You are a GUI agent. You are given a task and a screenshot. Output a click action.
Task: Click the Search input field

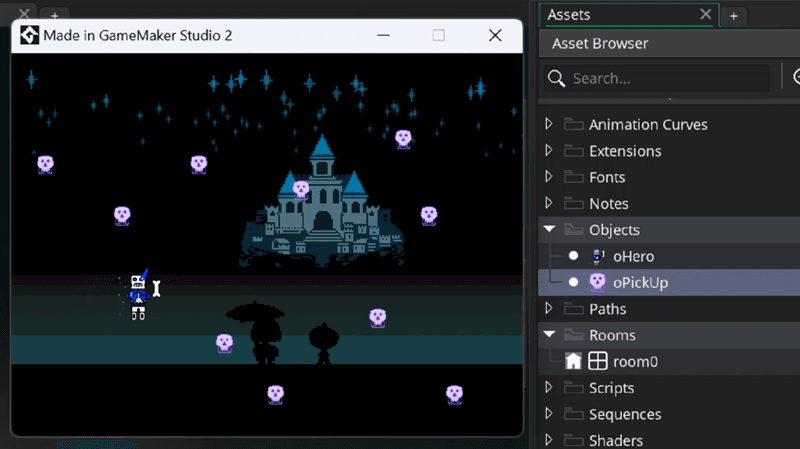(665, 78)
